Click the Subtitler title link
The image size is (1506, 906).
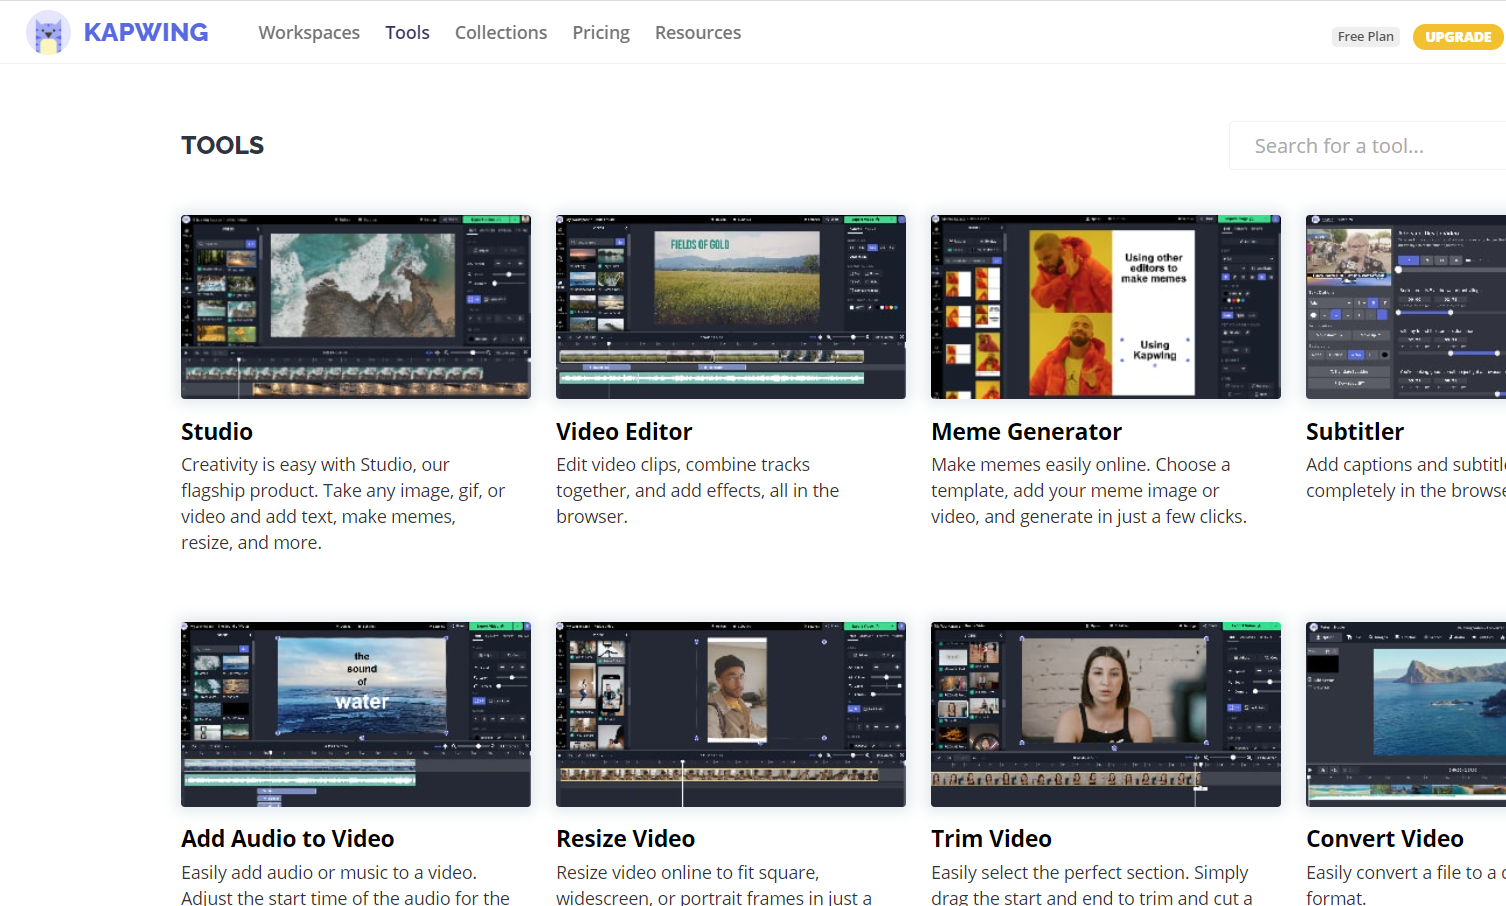point(1355,432)
